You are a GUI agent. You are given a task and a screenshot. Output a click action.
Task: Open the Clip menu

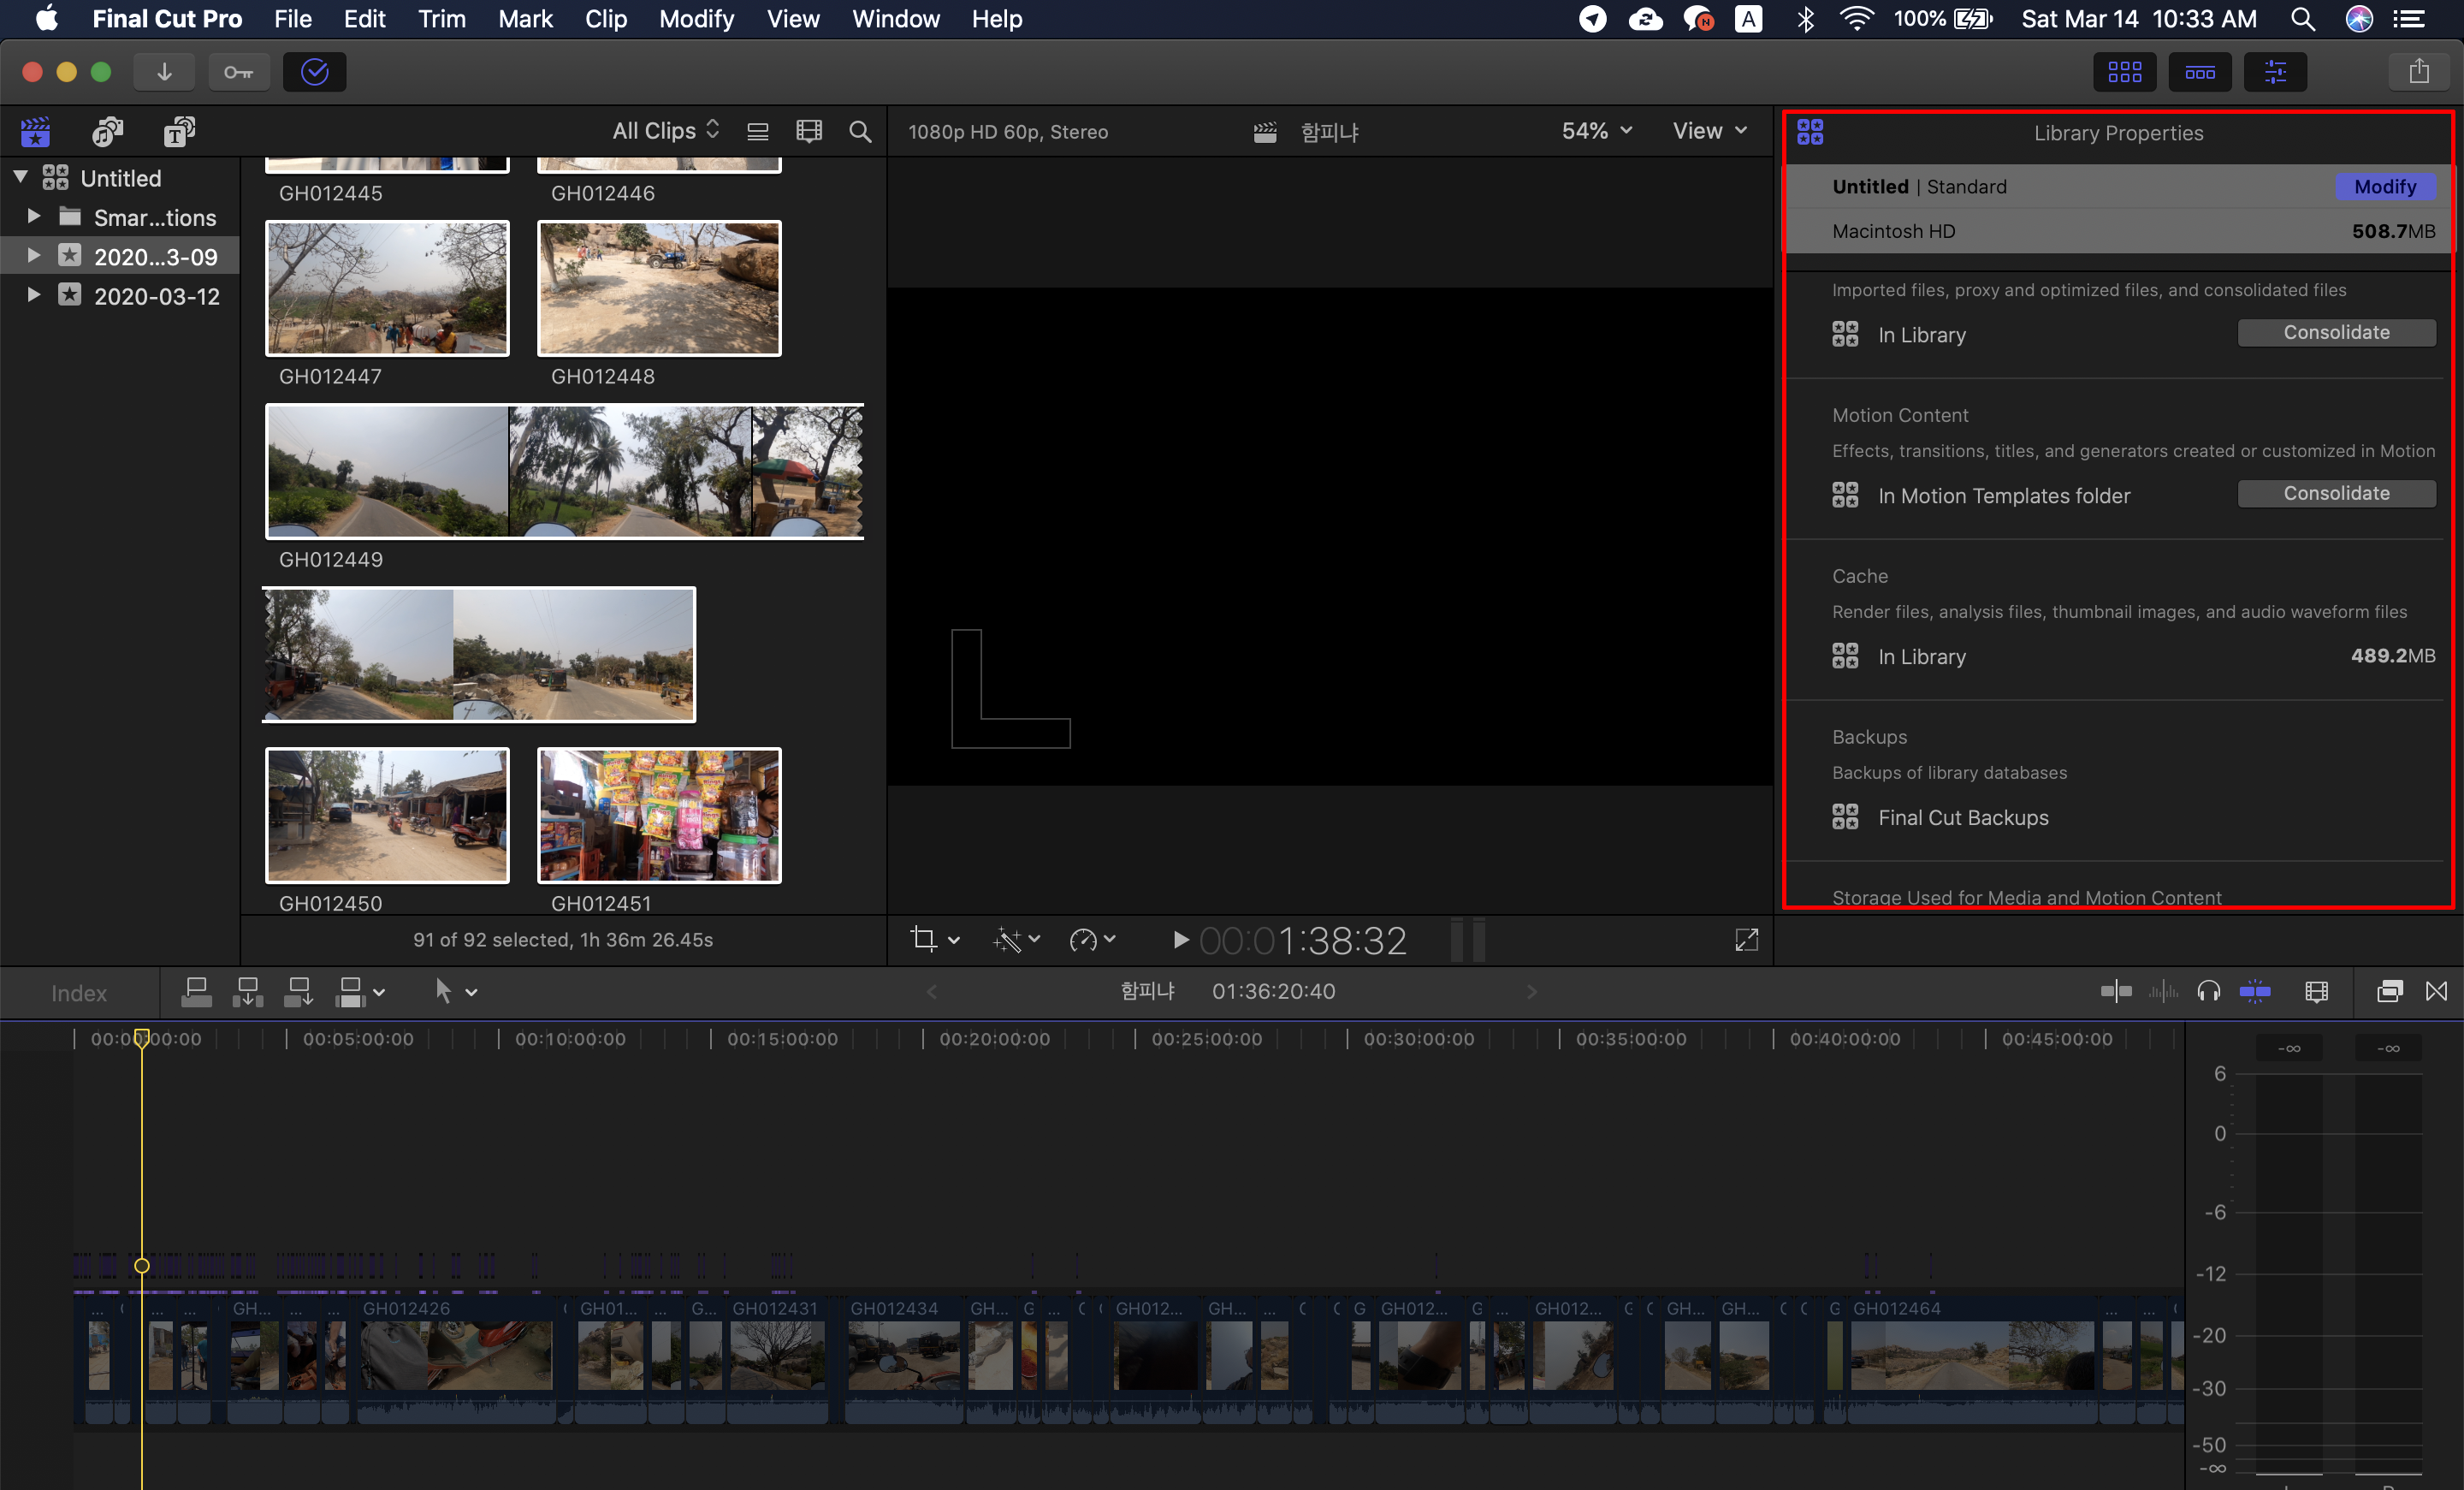tap(605, 19)
